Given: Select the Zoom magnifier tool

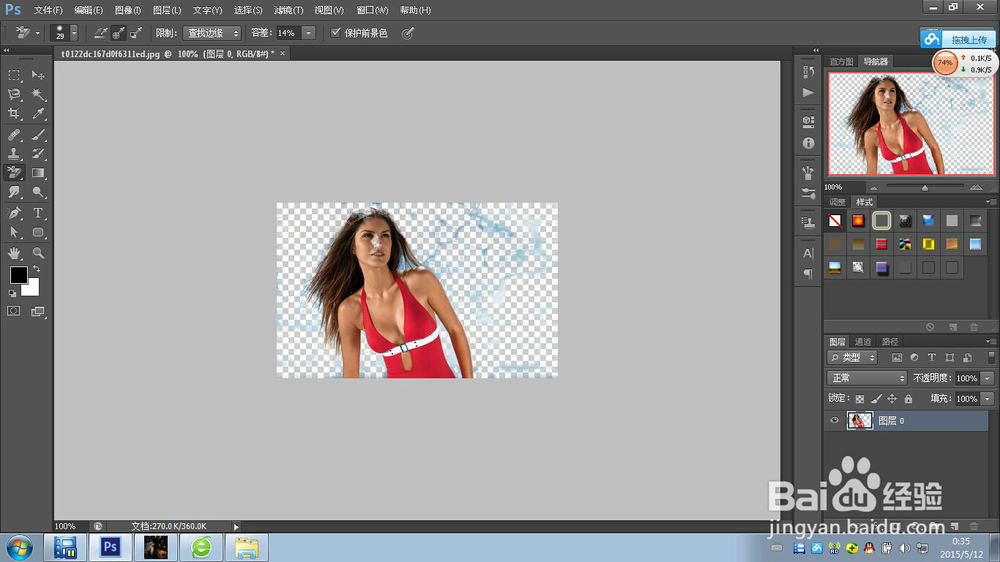Looking at the screenshot, I should (x=38, y=253).
